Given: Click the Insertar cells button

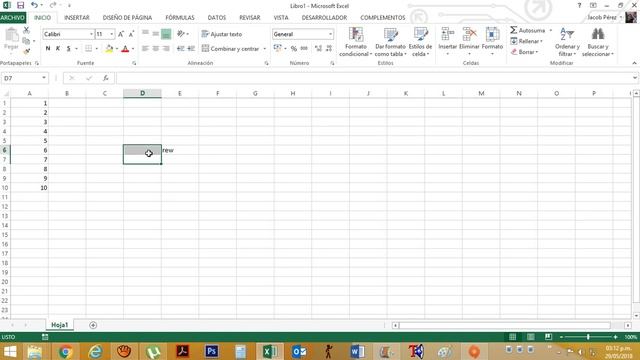Looking at the screenshot, I should click(x=448, y=42).
